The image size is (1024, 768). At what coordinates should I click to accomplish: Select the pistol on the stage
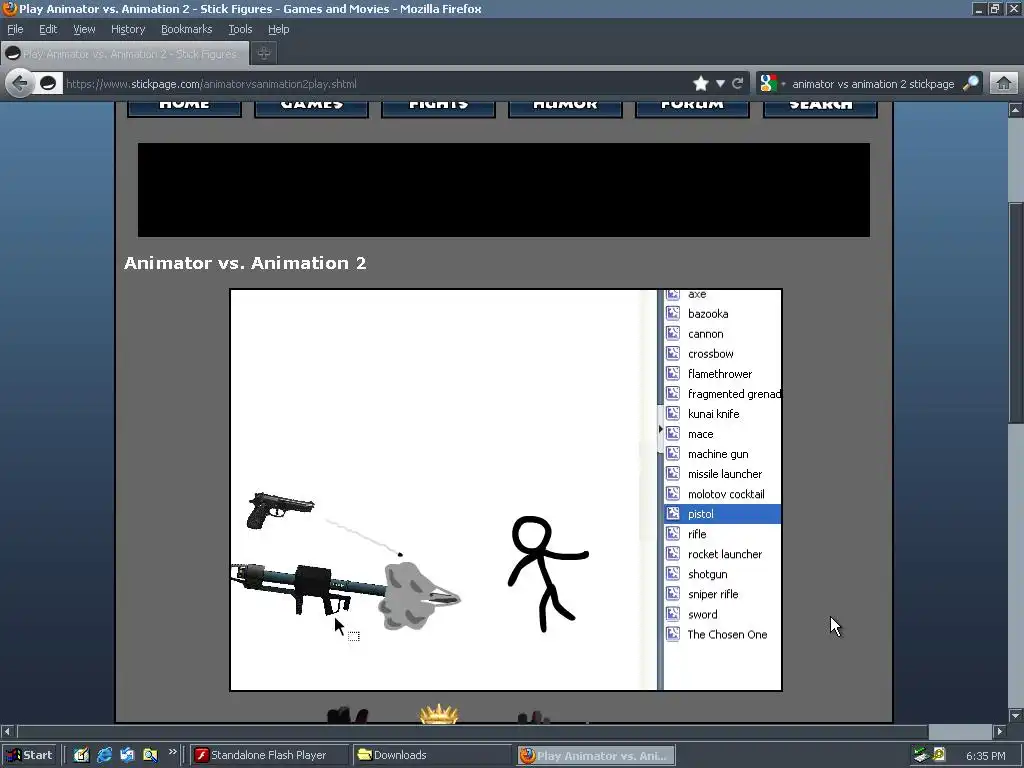point(280,510)
